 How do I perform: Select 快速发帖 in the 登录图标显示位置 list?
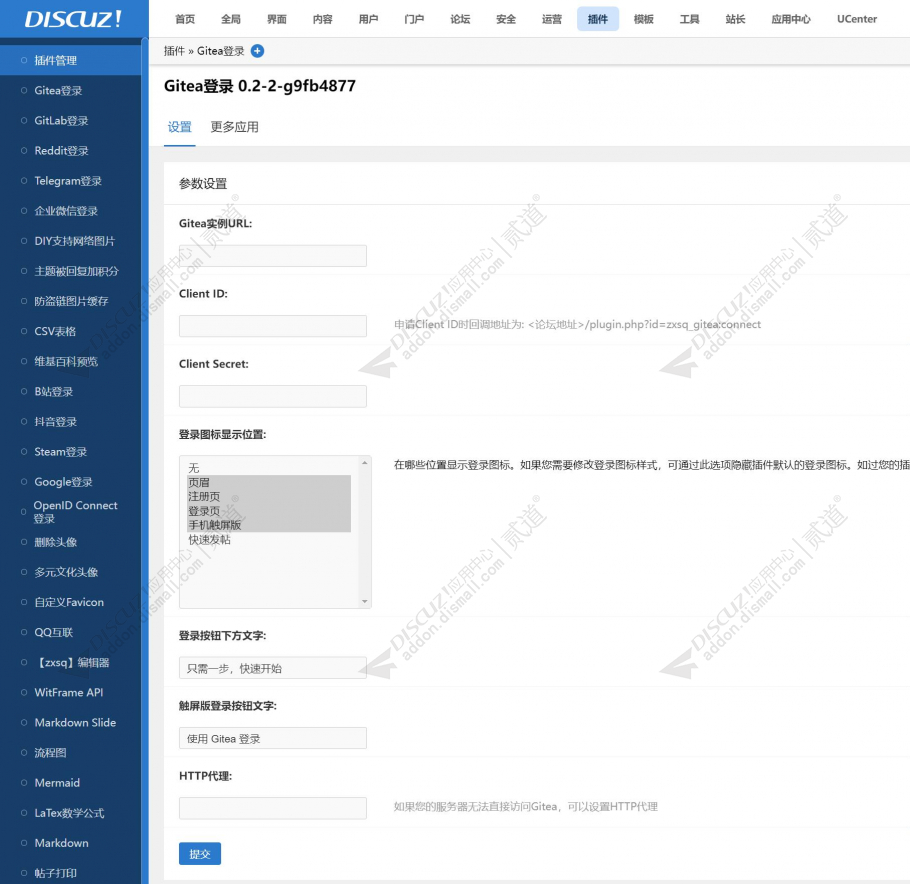coord(269,540)
